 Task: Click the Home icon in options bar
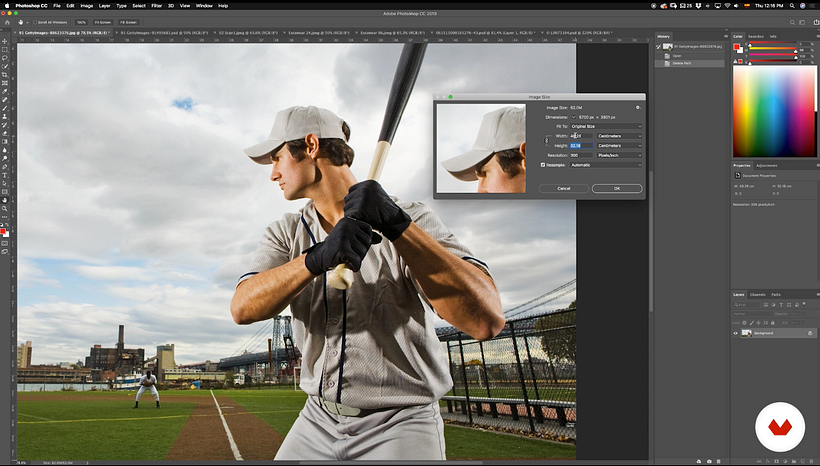pos(7,22)
